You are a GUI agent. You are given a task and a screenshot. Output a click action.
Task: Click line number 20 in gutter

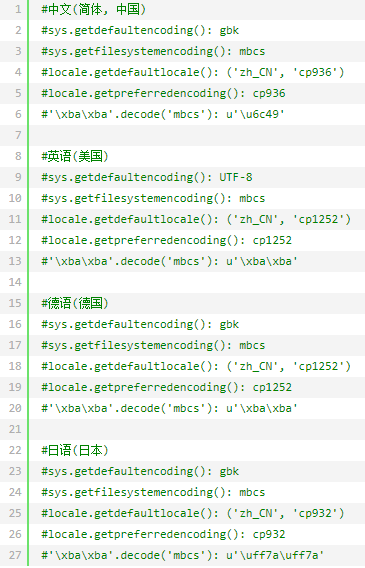[x=15, y=408]
